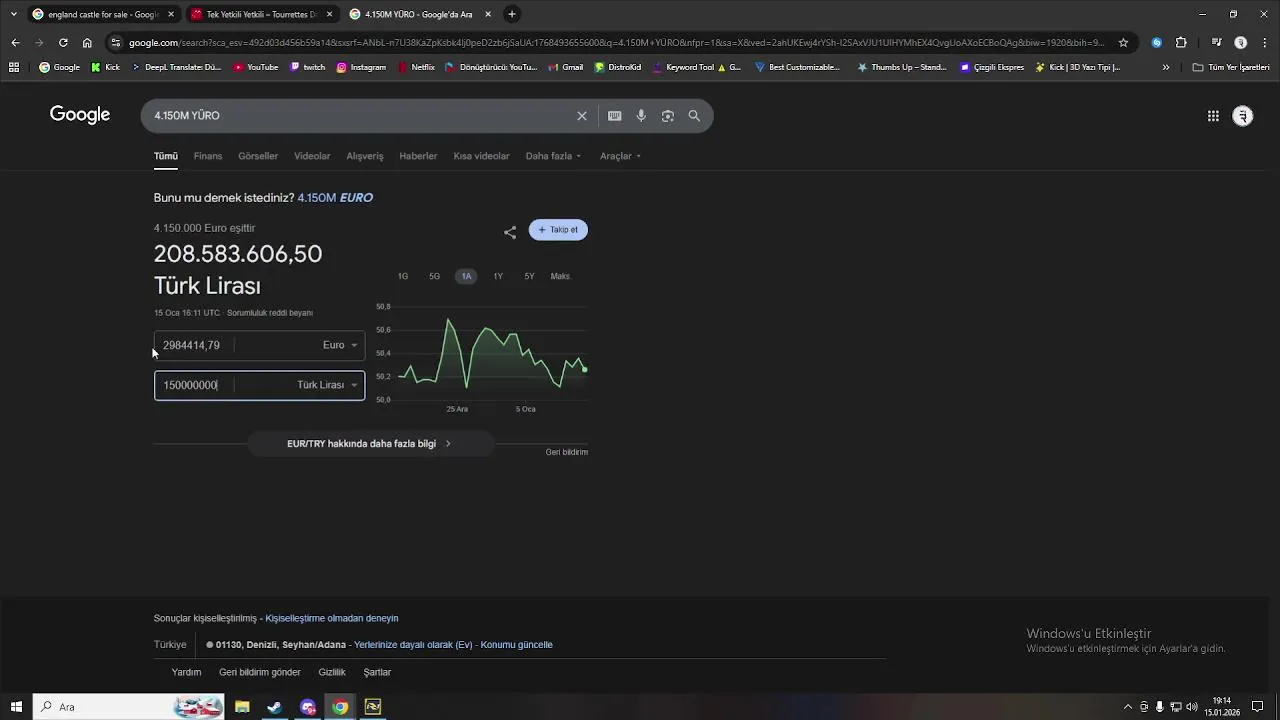The width and height of the screenshot is (1280, 720).
Task: Go back with the browser back arrow
Action: 15,43
